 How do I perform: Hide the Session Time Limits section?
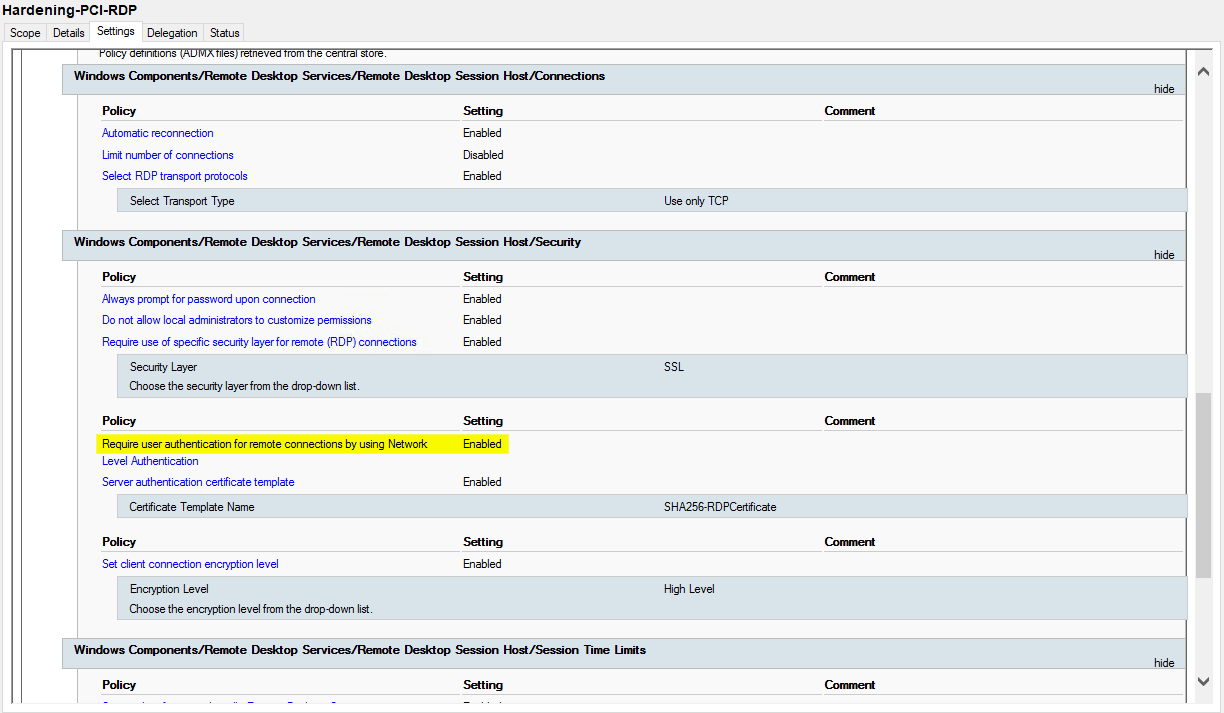point(1164,663)
